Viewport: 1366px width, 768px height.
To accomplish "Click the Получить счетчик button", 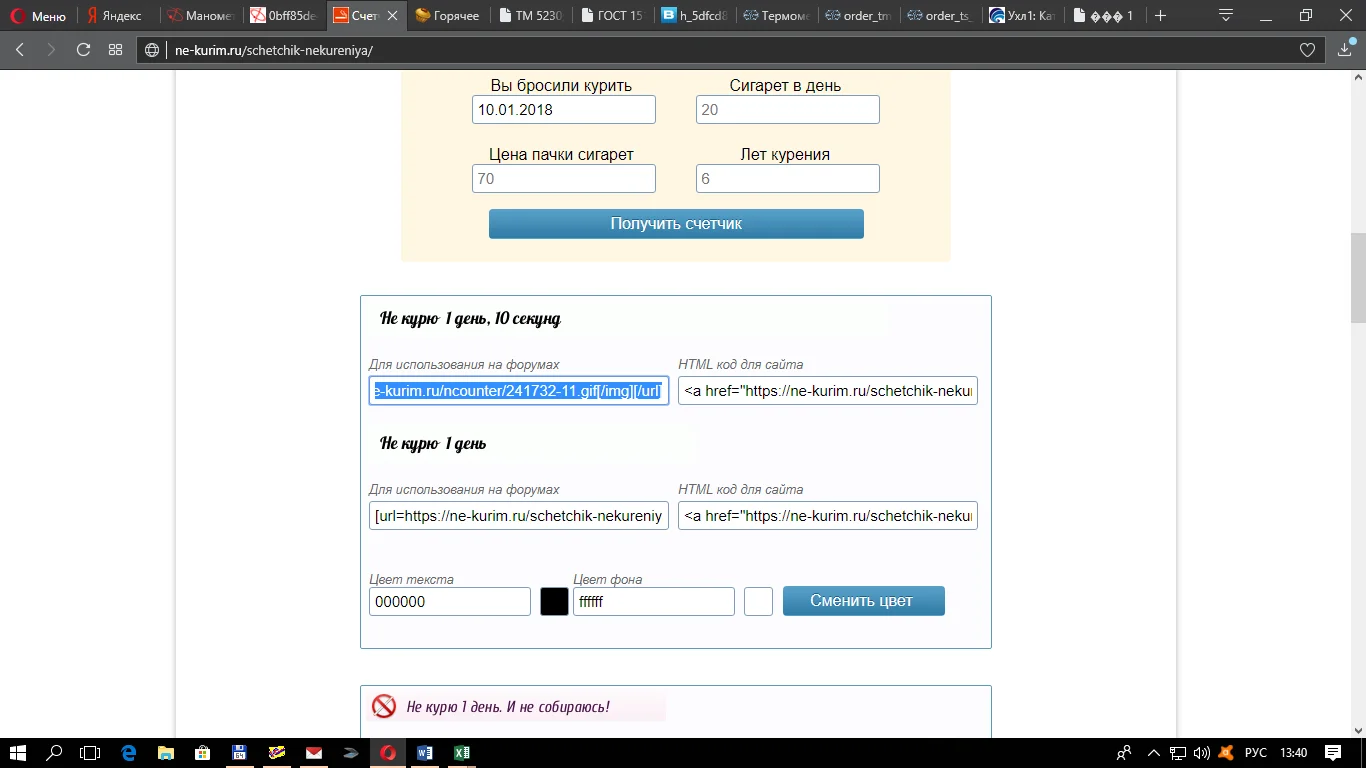I will tap(676, 224).
